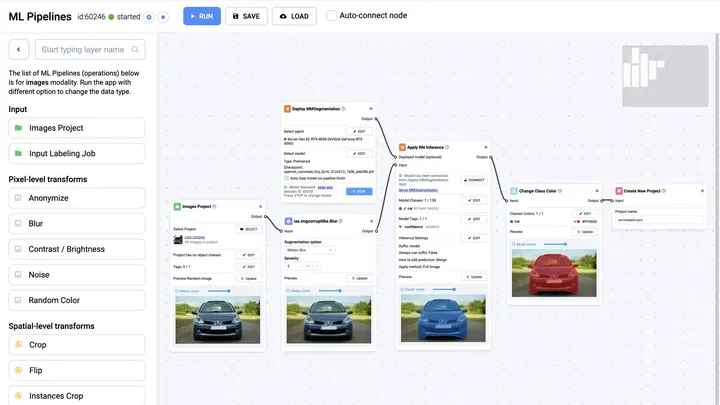Select the Flip spatial transform
The height and width of the screenshot is (405, 720).
coord(77,370)
